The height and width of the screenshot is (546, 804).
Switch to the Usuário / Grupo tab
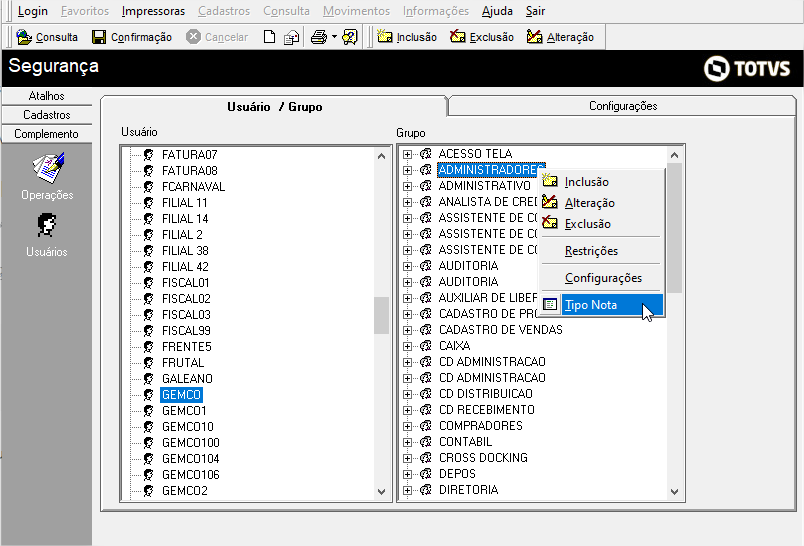coord(274,107)
